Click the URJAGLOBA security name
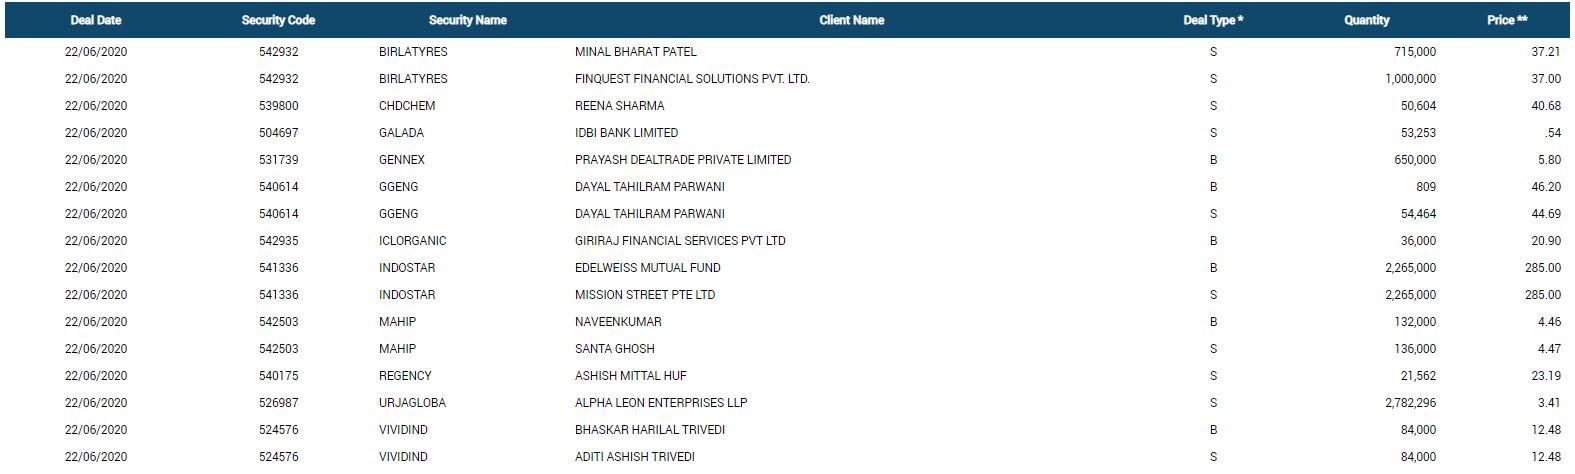The height and width of the screenshot is (474, 1575). 412,403
